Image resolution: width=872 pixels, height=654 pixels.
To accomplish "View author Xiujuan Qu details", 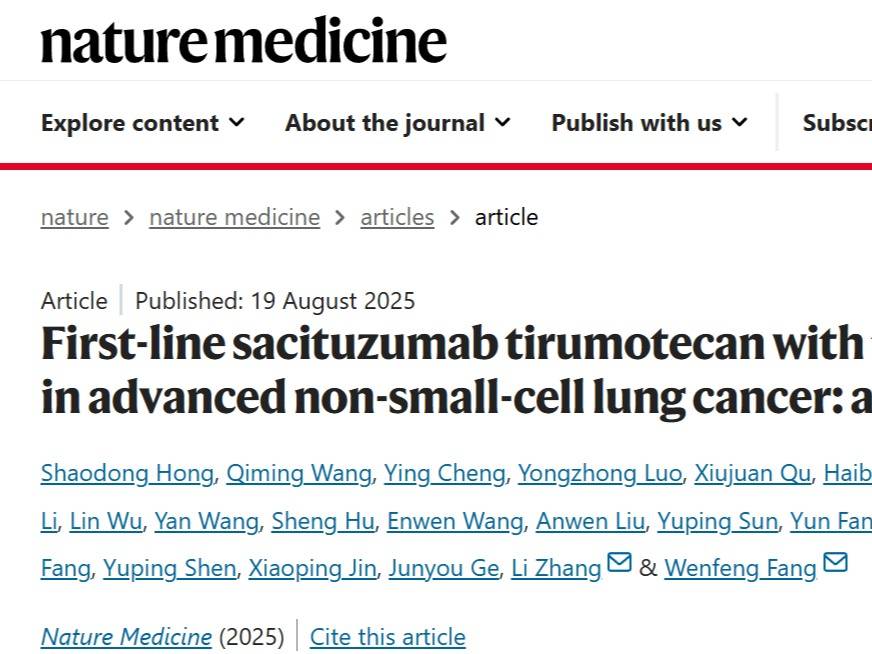I will [x=752, y=474].
